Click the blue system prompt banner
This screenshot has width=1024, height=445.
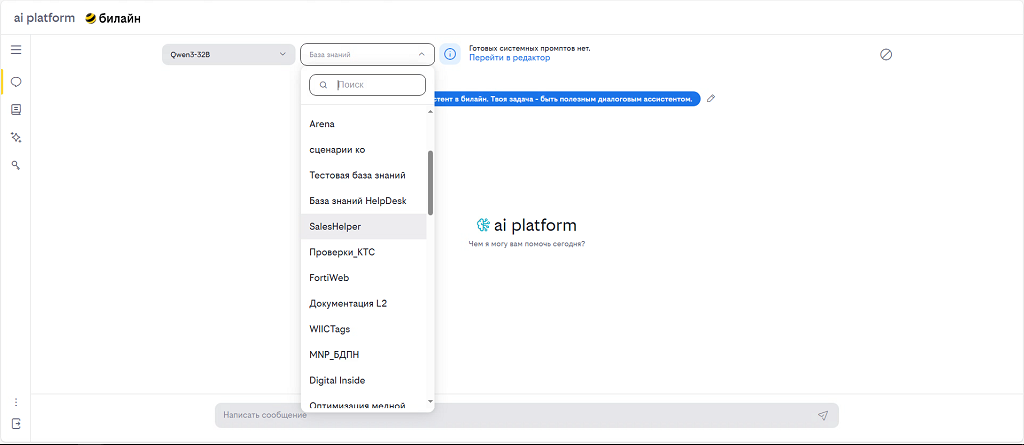[x=567, y=99]
